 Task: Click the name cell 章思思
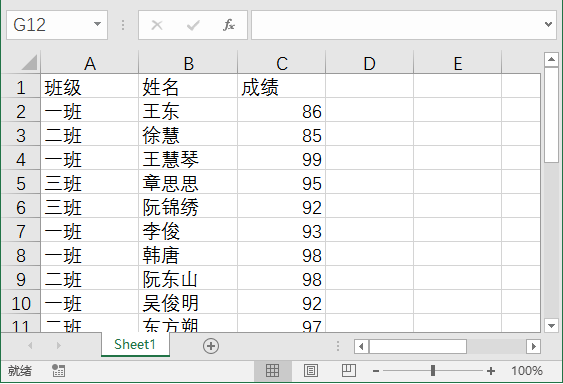[188, 182]
